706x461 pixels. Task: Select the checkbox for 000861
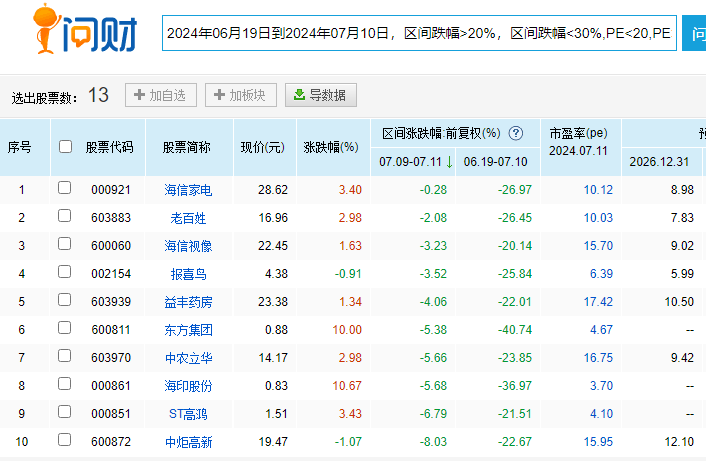pos(64,384)
